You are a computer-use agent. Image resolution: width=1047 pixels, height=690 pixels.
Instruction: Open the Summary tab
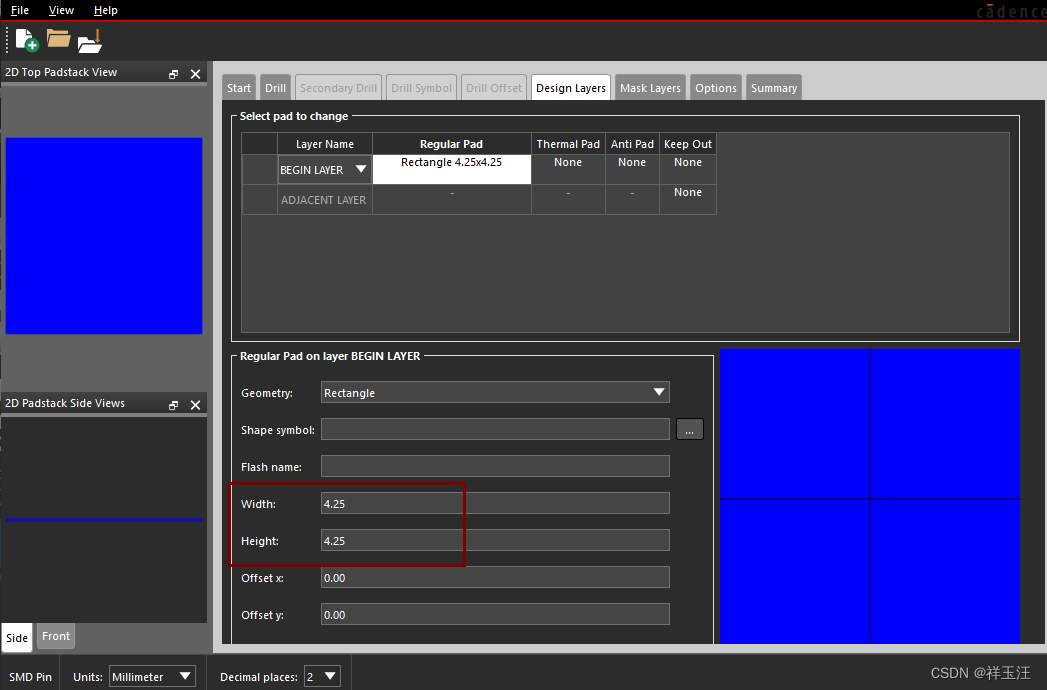point(773,88)
